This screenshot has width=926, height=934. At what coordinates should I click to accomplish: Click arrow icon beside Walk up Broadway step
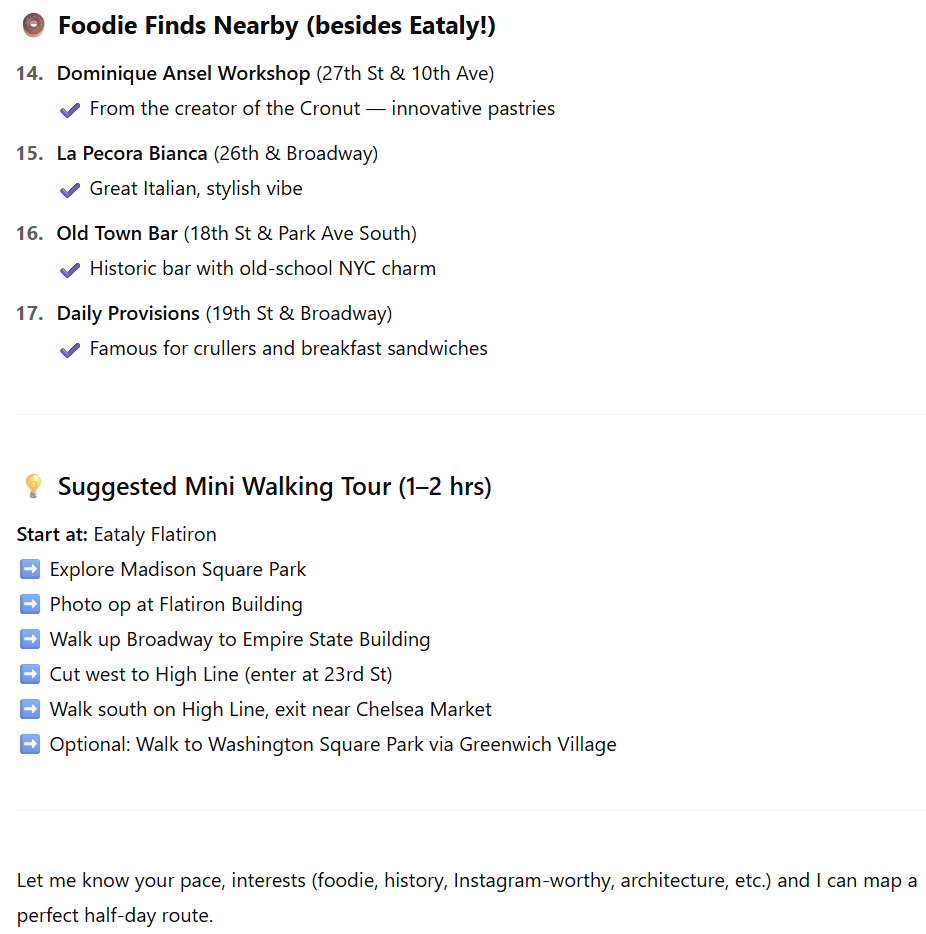[30, 640]
